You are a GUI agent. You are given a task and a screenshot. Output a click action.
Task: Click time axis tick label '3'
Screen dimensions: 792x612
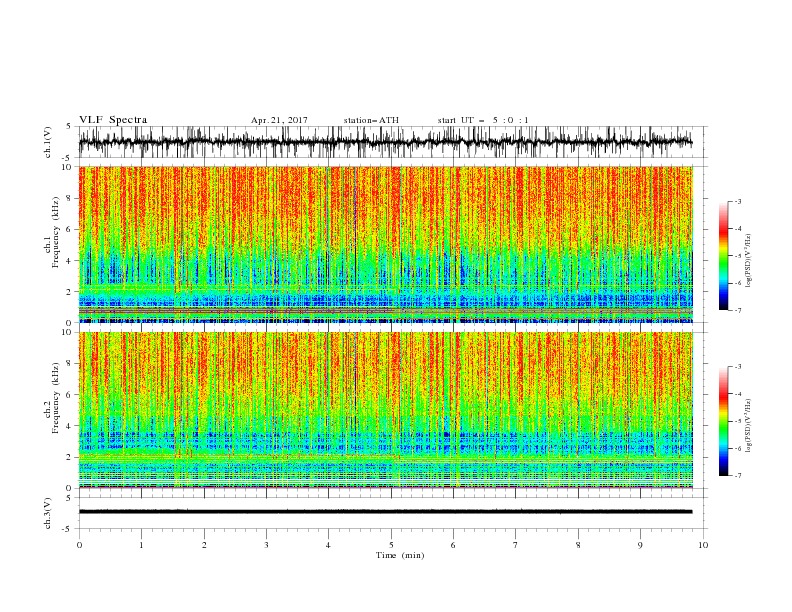(266, 545)
